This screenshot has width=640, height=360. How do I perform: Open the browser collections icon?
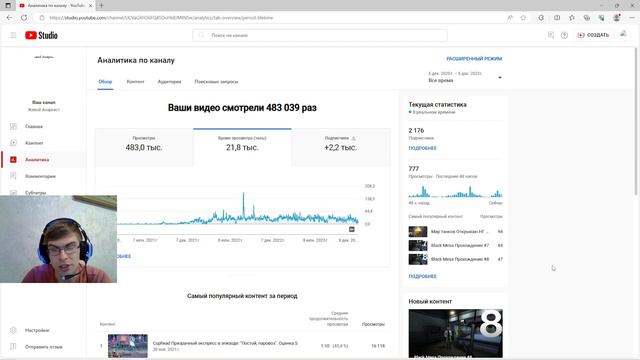587,18
